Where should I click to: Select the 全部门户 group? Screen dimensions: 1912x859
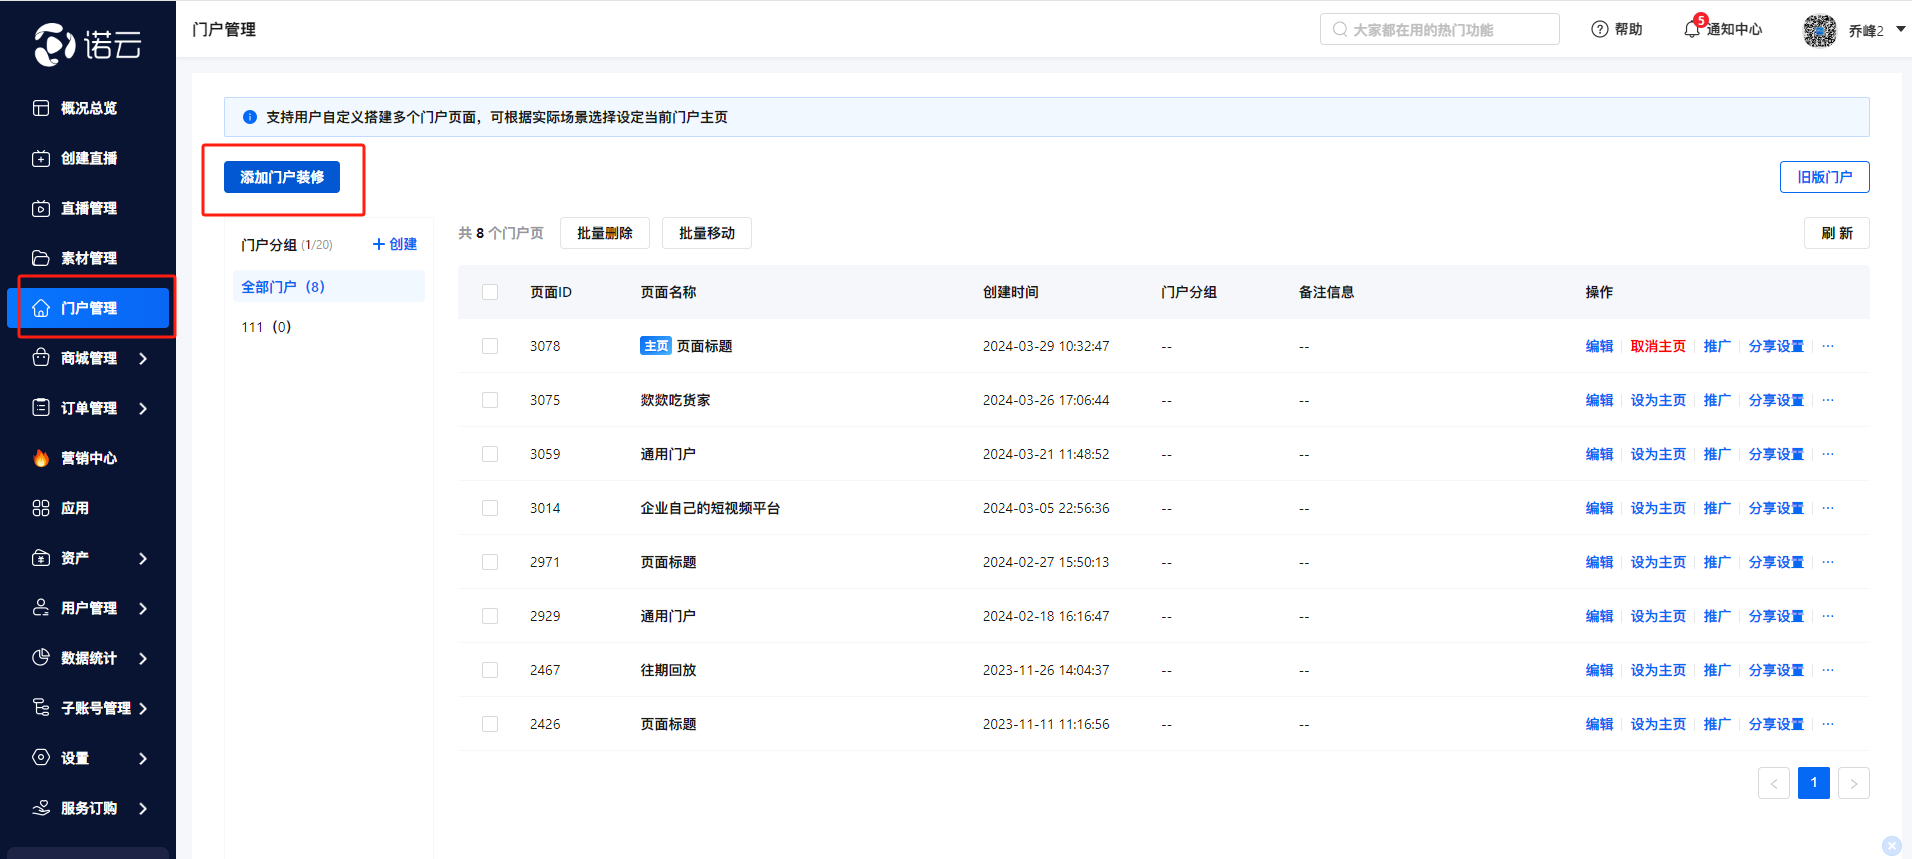283,287
